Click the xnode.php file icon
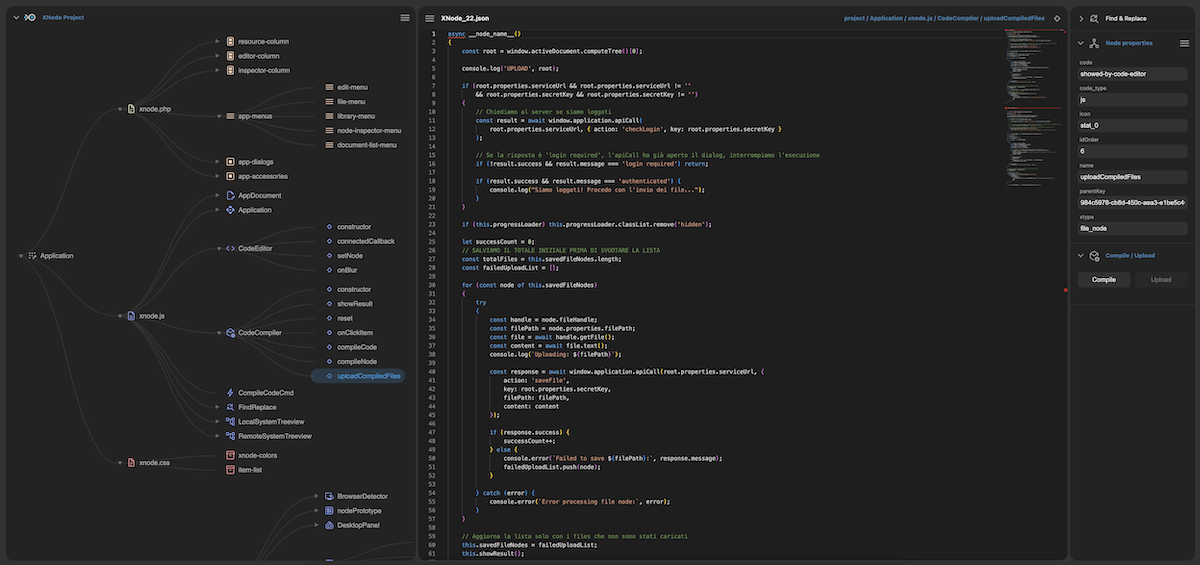The image size is (1200, 565). click(131, 108)
